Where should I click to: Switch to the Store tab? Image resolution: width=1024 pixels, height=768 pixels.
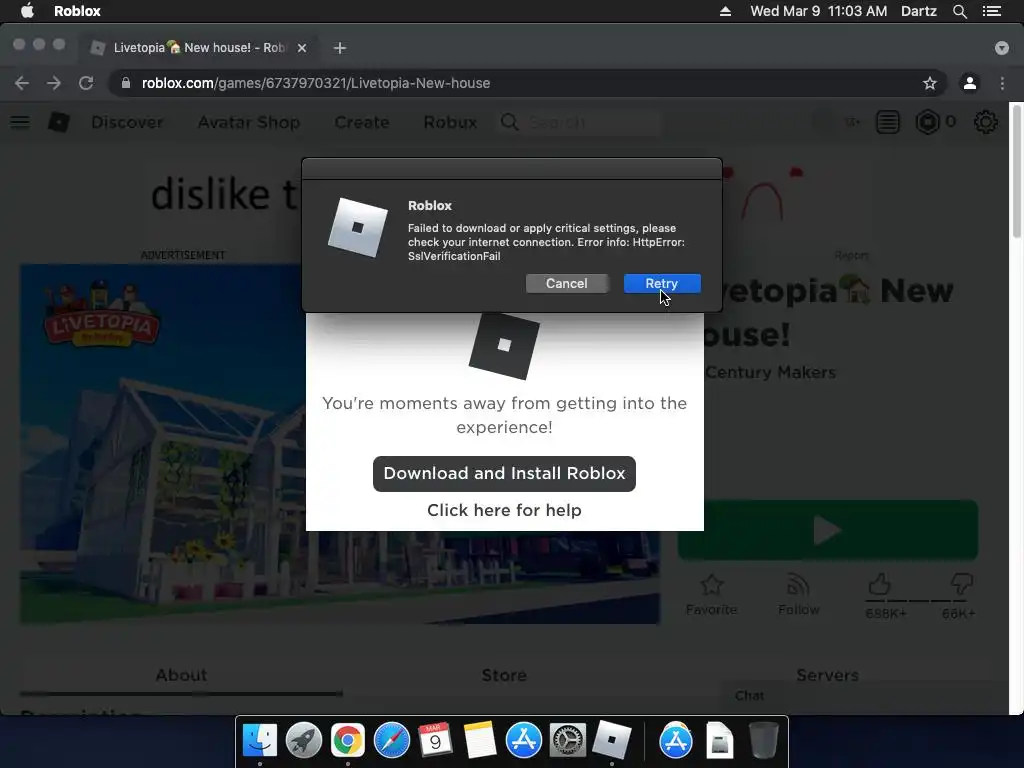point(504,675)
